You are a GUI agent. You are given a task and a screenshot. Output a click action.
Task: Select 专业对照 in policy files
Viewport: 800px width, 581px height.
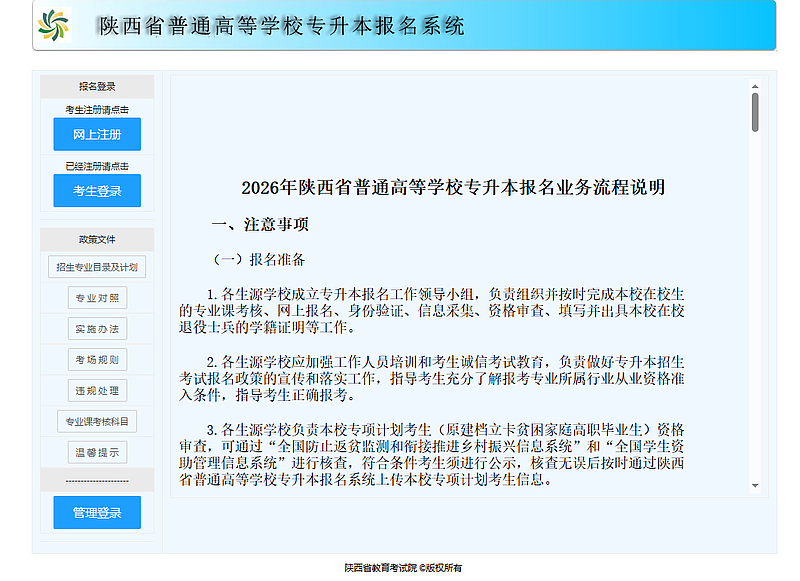pos(97,298)
